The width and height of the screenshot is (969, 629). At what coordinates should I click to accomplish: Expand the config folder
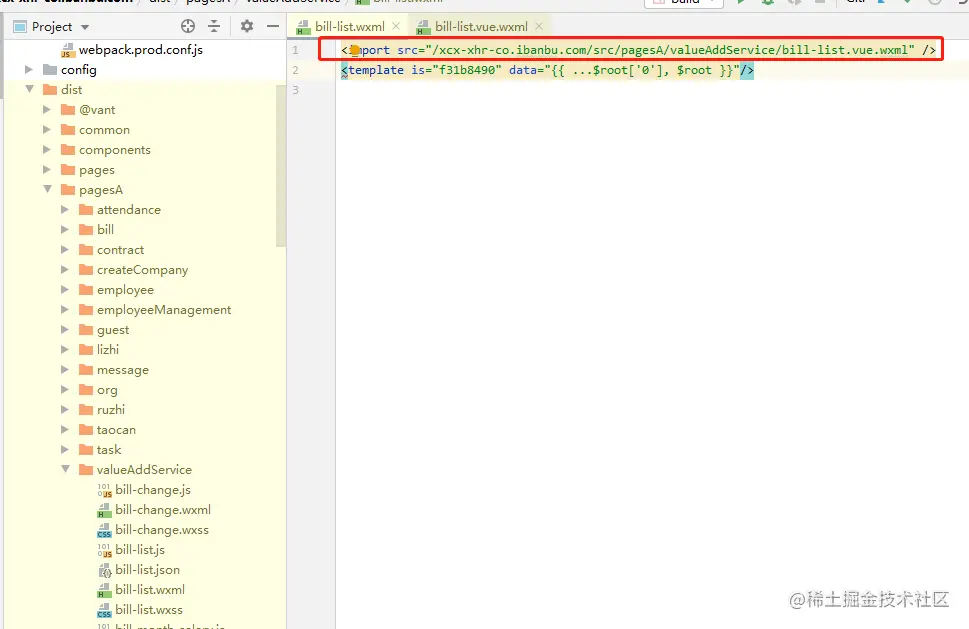28,69
